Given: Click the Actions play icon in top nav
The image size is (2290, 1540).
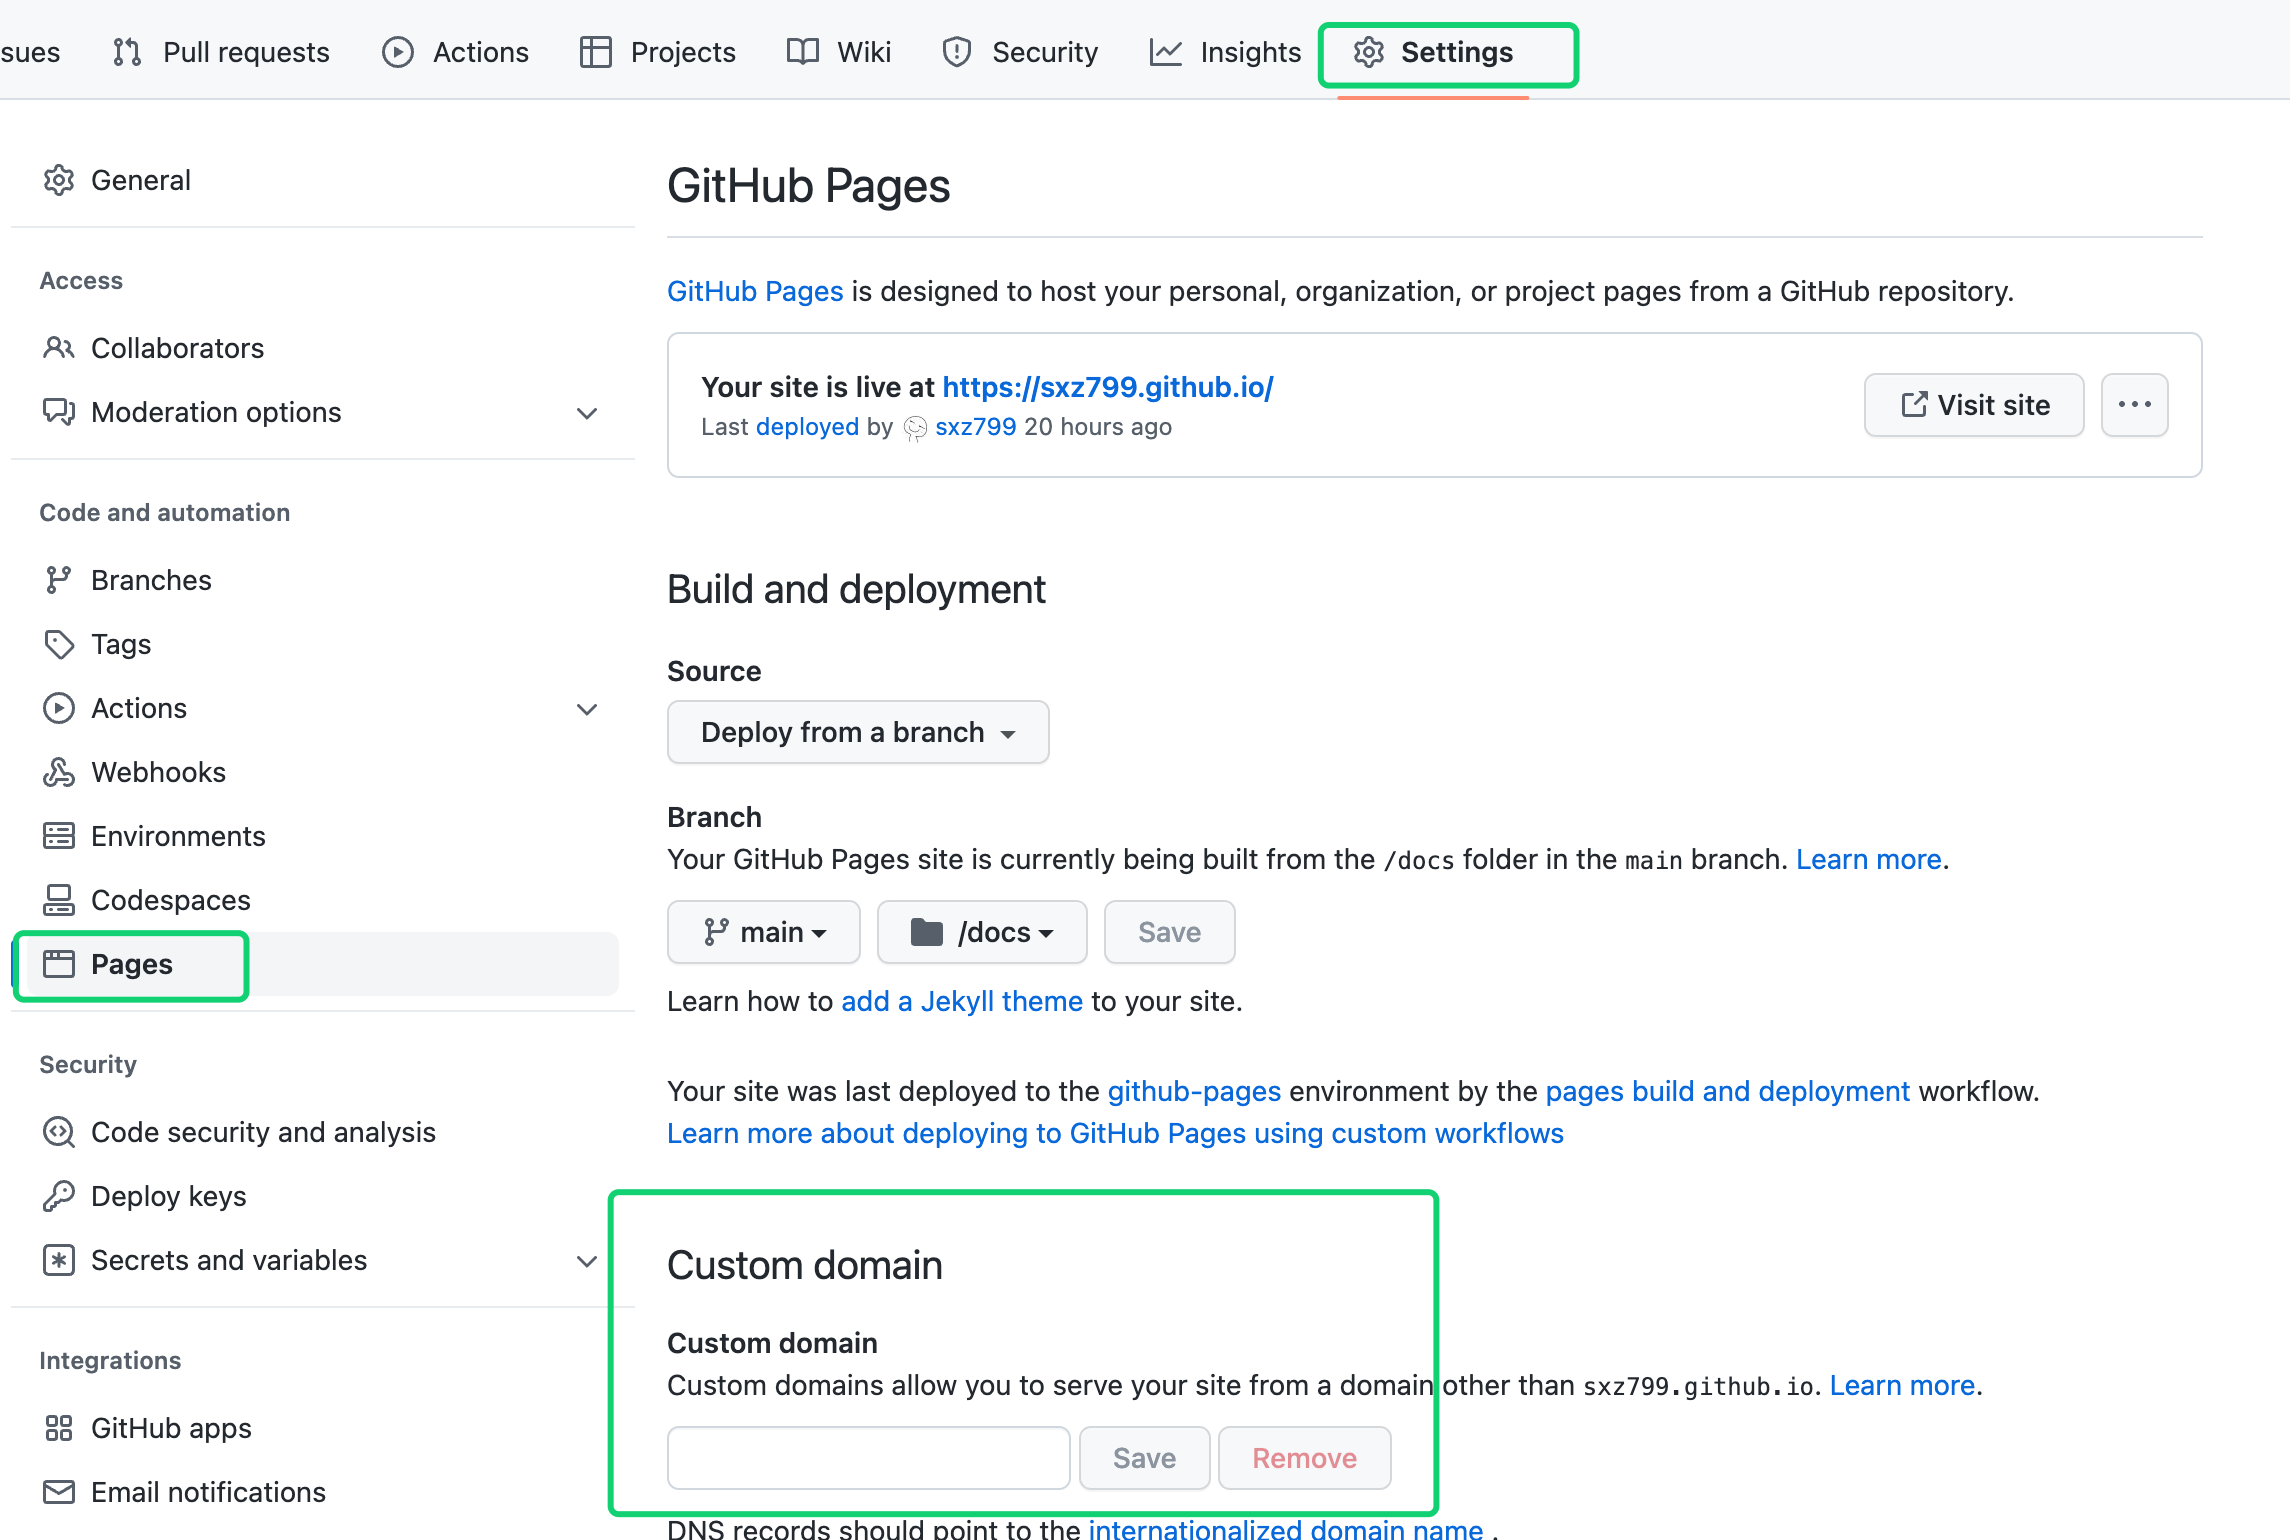Looking at the screenshot, I should coord(398,52).
